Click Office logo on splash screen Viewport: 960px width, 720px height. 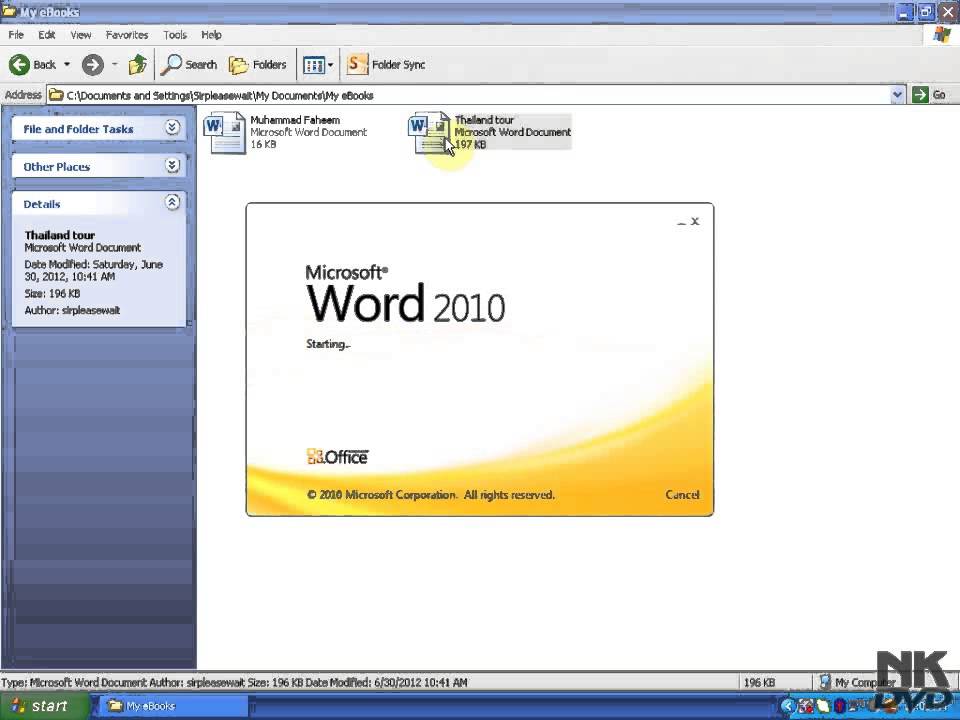tap(337, 457)
